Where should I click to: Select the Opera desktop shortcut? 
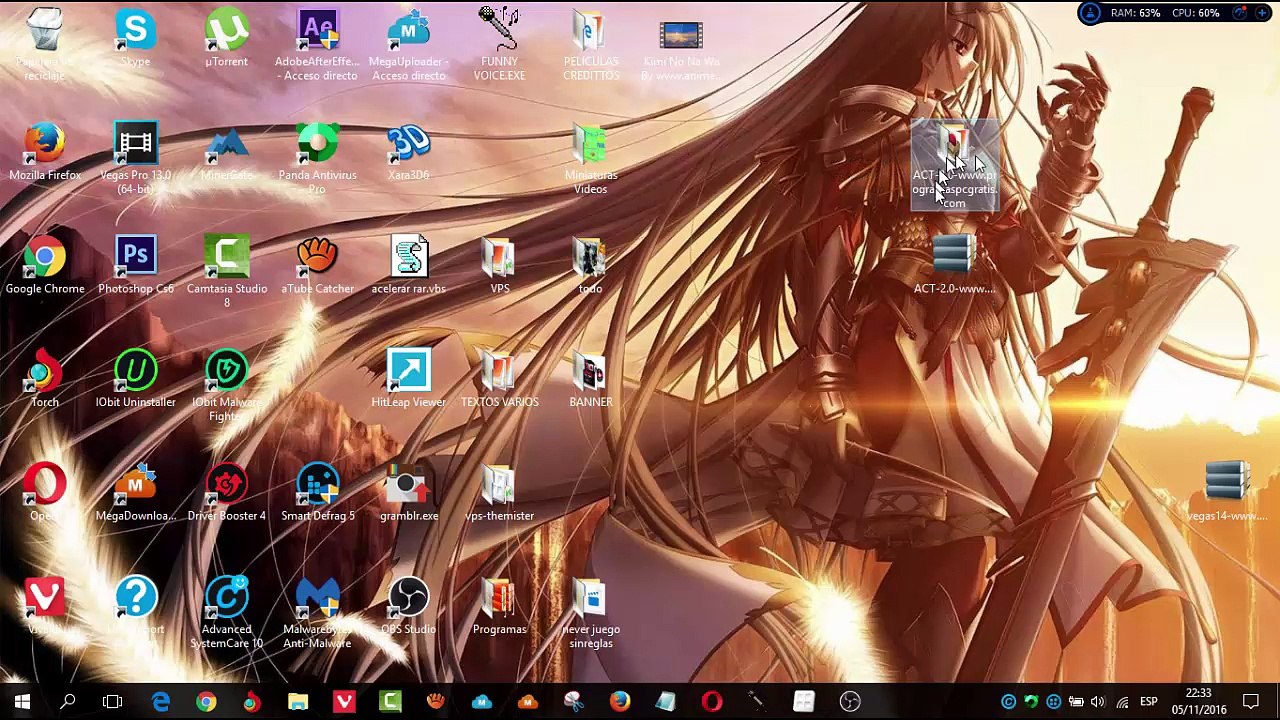tap(45, 493)
